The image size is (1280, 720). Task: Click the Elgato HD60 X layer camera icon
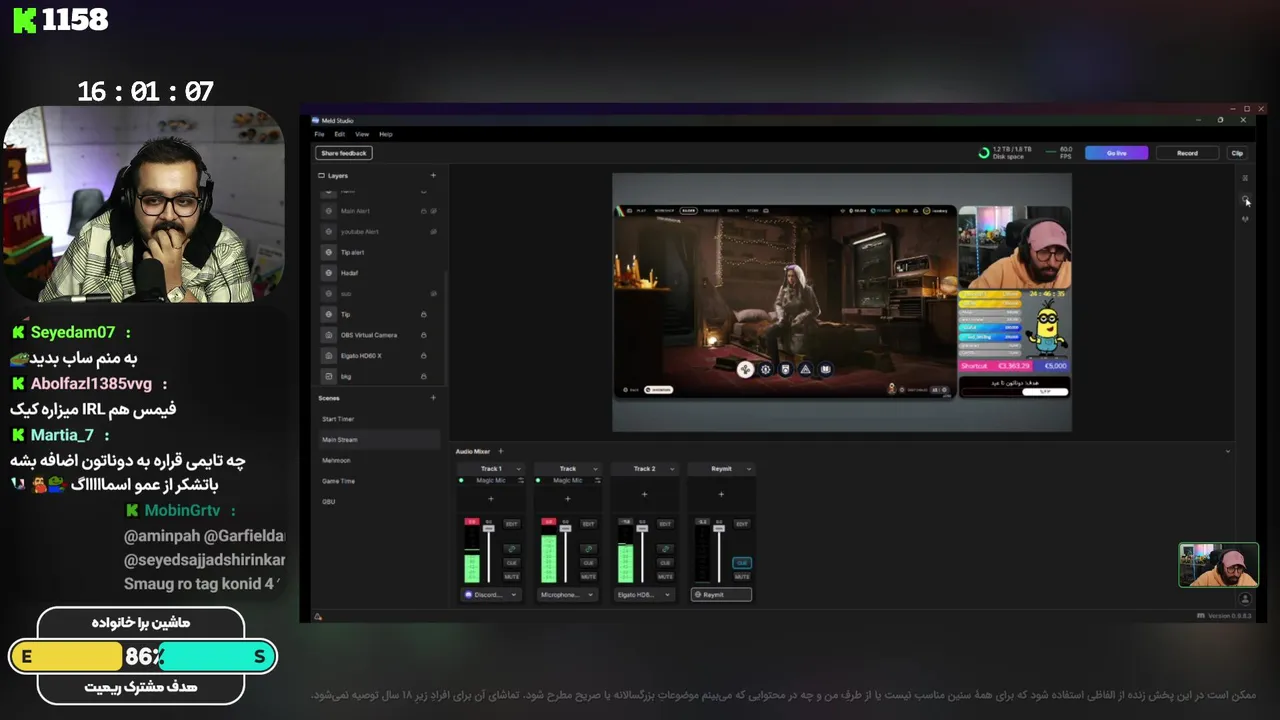329,355
